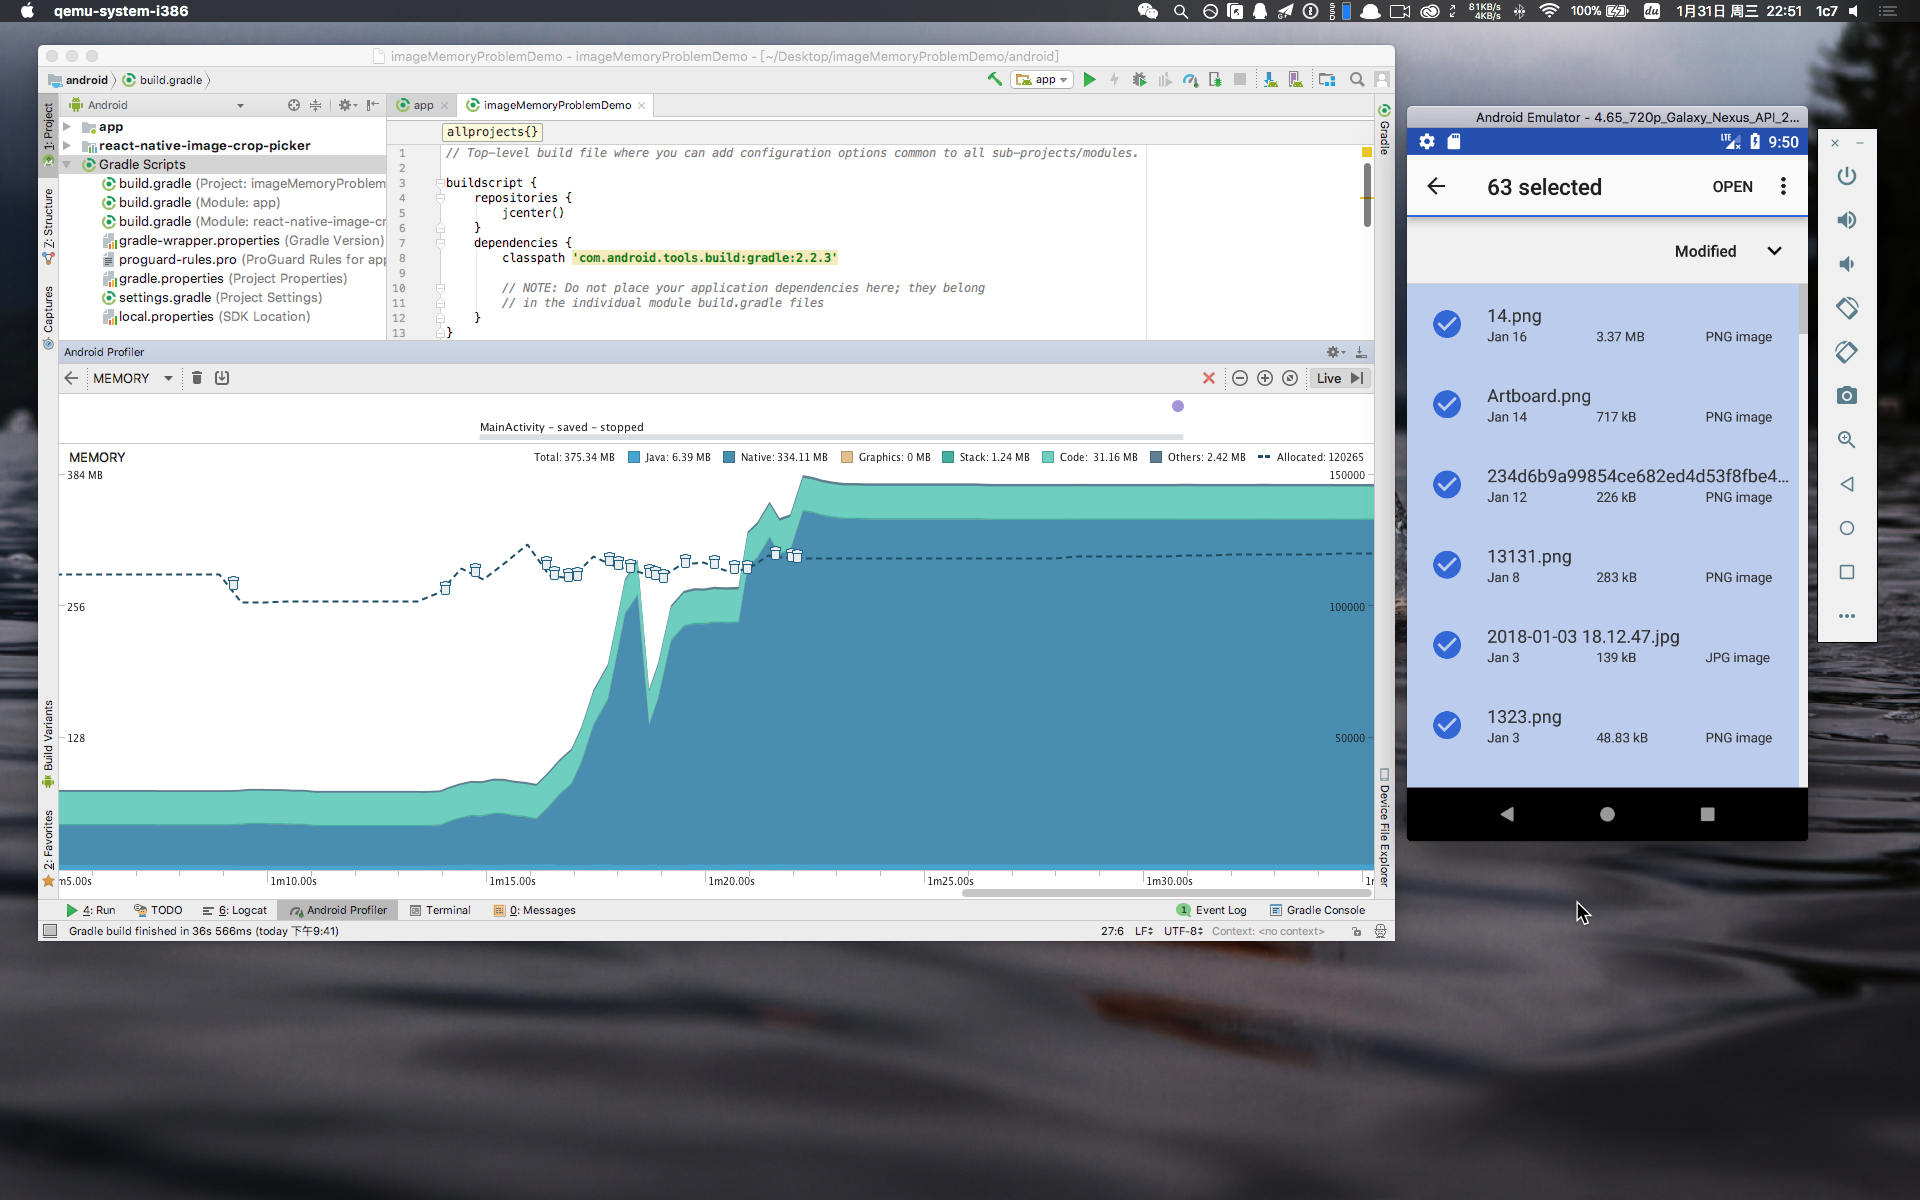Zoom out the profiler timeline
This screenshot has width=1920, height=1200.
pyautogui.click(x=1240, y=378)
